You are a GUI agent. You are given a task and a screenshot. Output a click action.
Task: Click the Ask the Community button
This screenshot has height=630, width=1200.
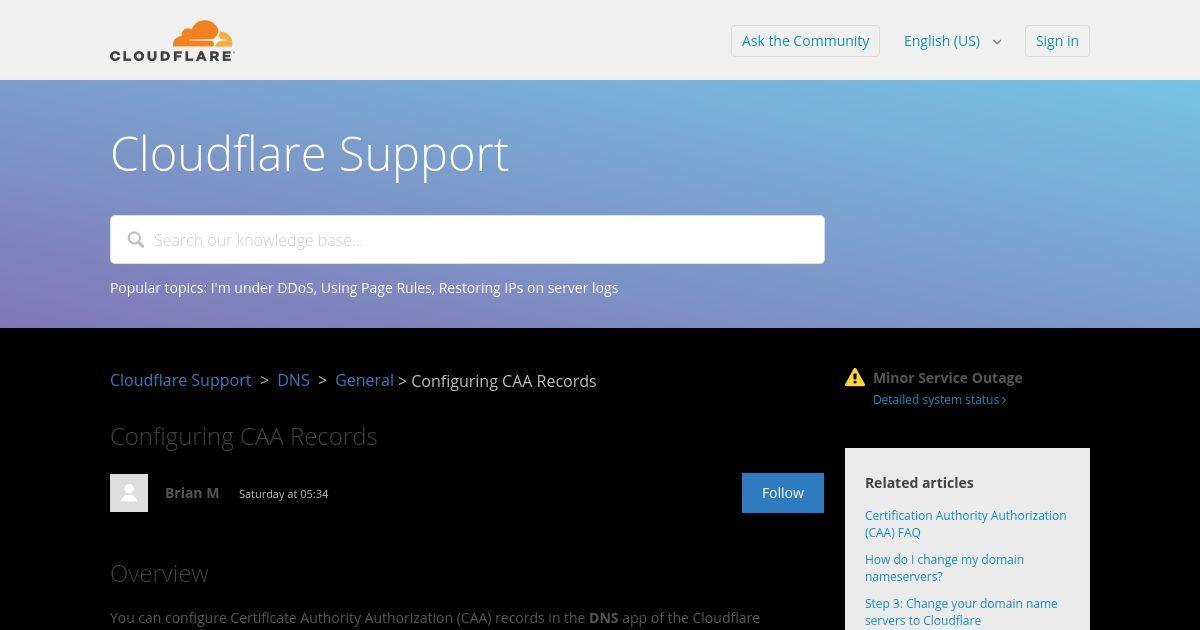[805, 41]
